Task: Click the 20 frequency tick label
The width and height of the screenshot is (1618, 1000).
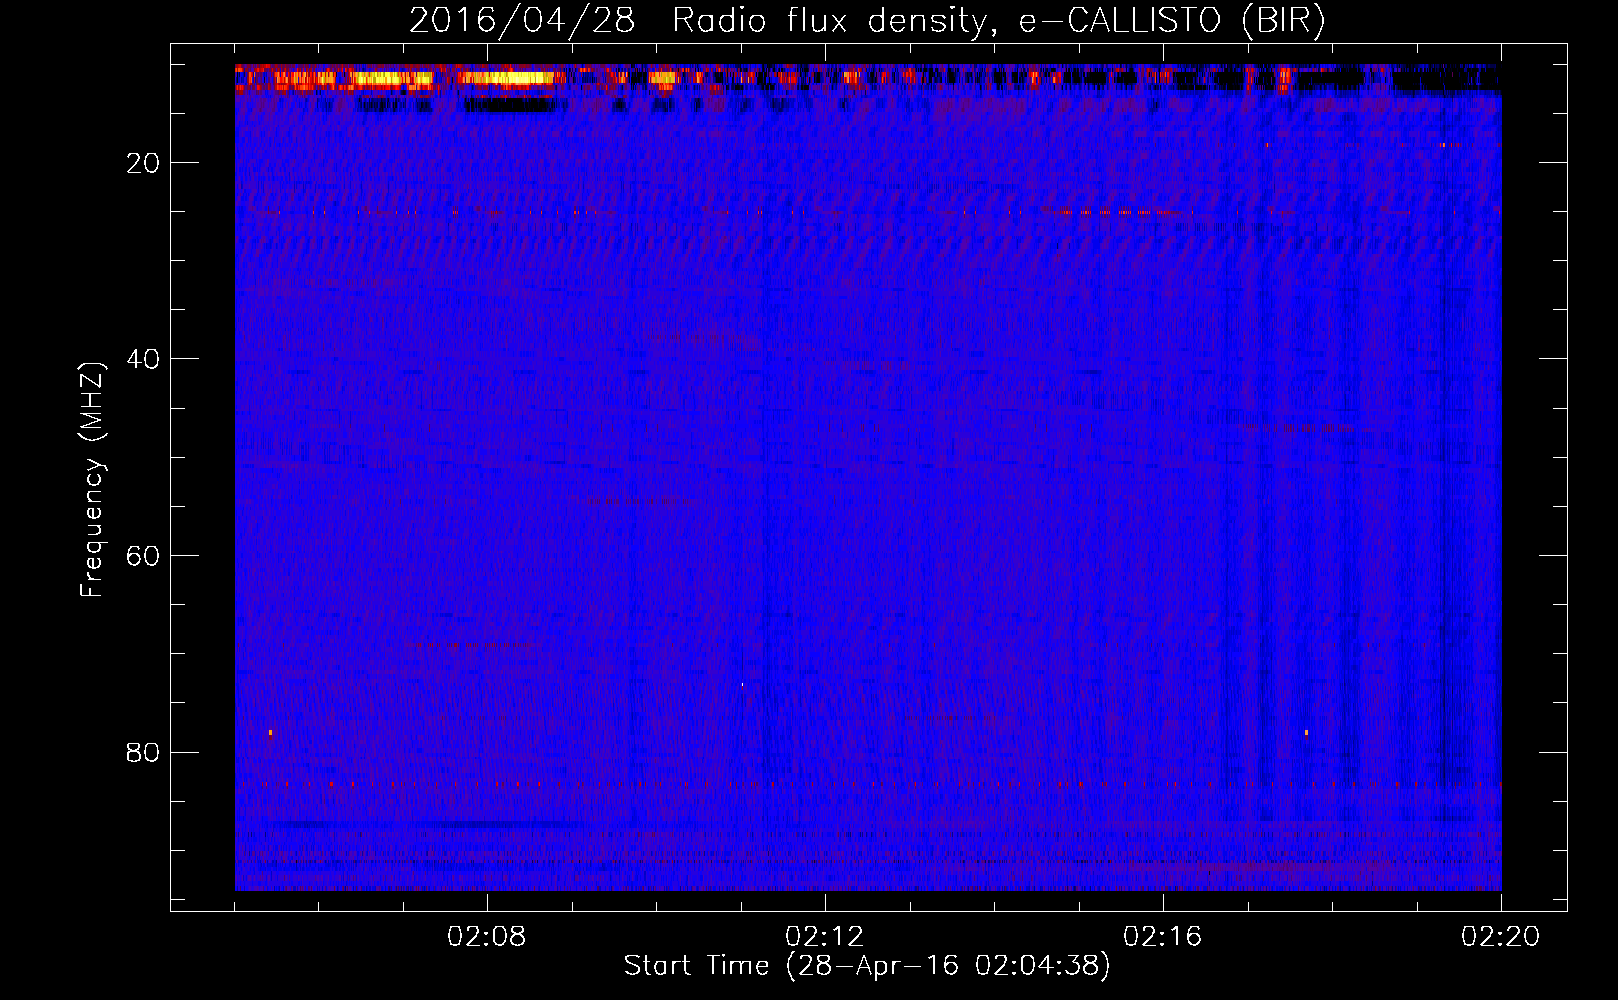Action: coord(143,163)
